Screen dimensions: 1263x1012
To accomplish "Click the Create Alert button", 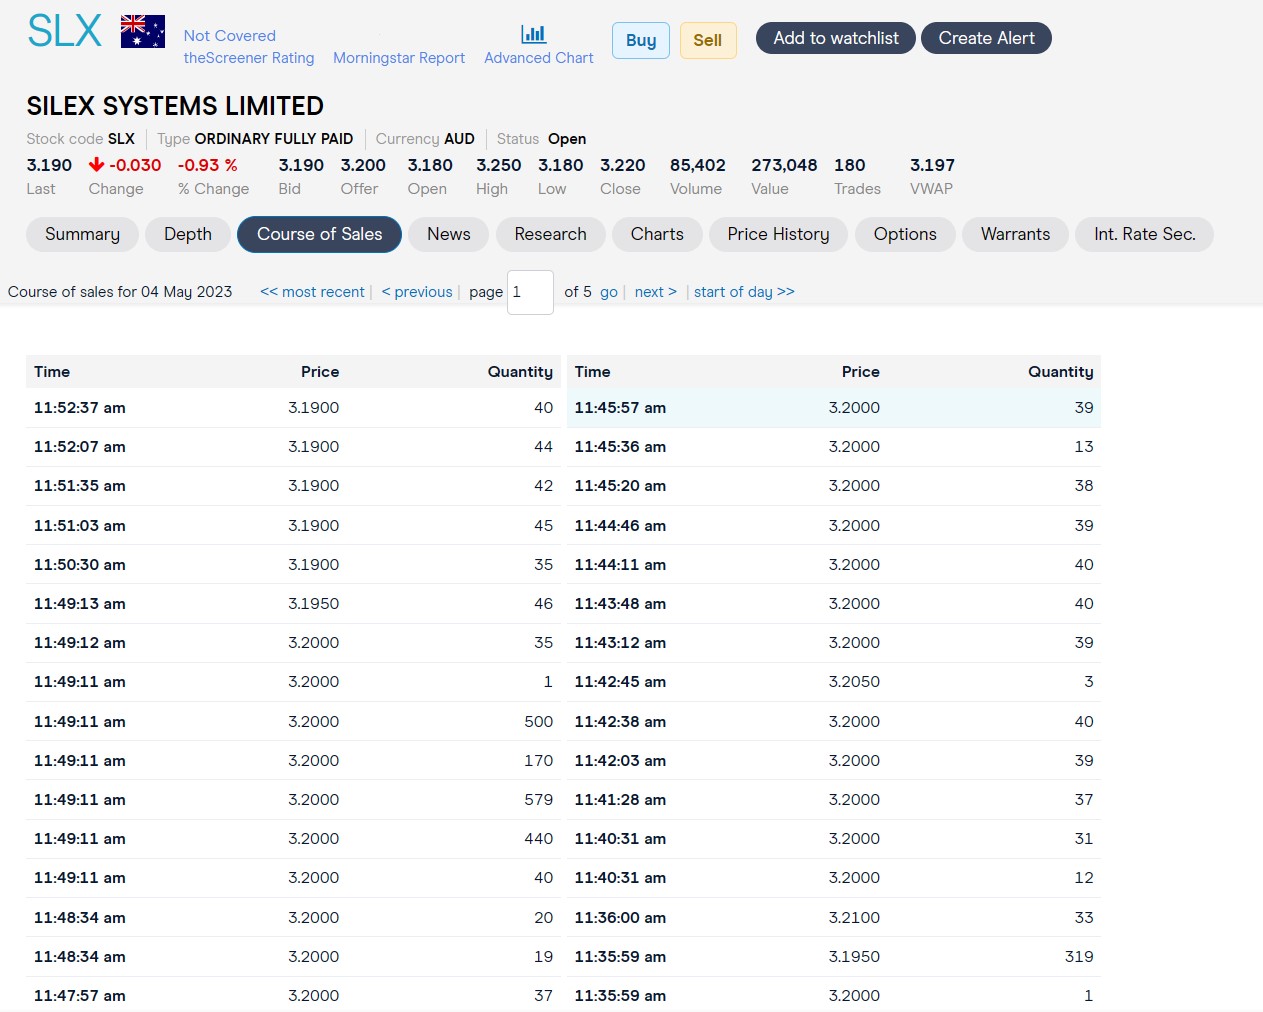I will [986, 38].
